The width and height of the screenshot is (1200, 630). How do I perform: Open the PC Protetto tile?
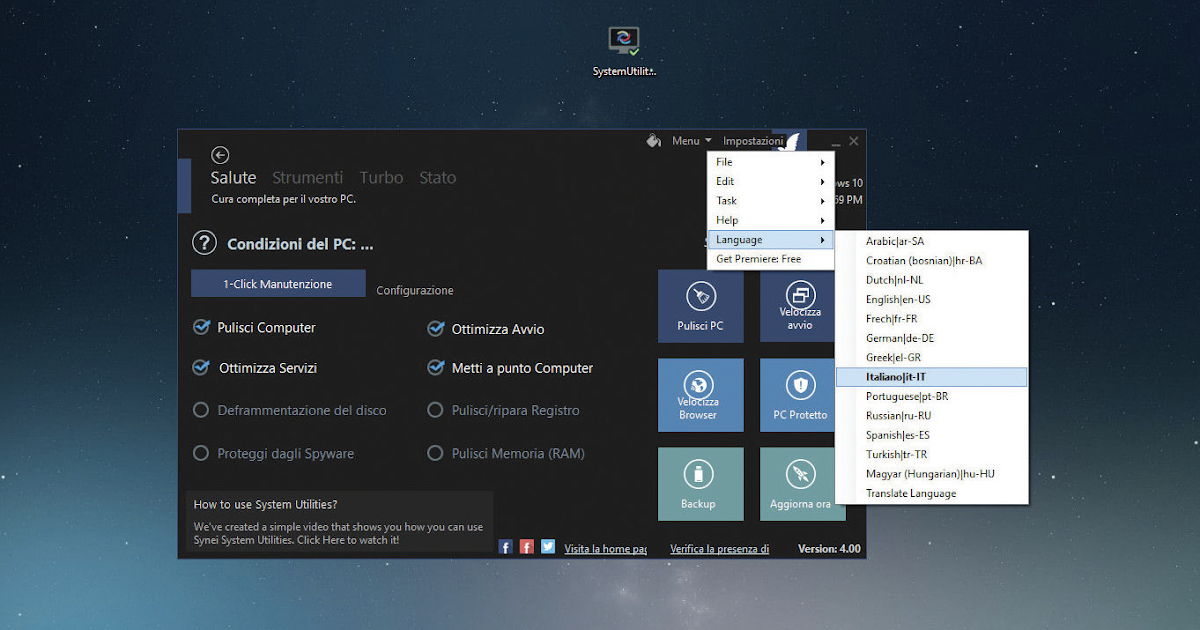797,395
